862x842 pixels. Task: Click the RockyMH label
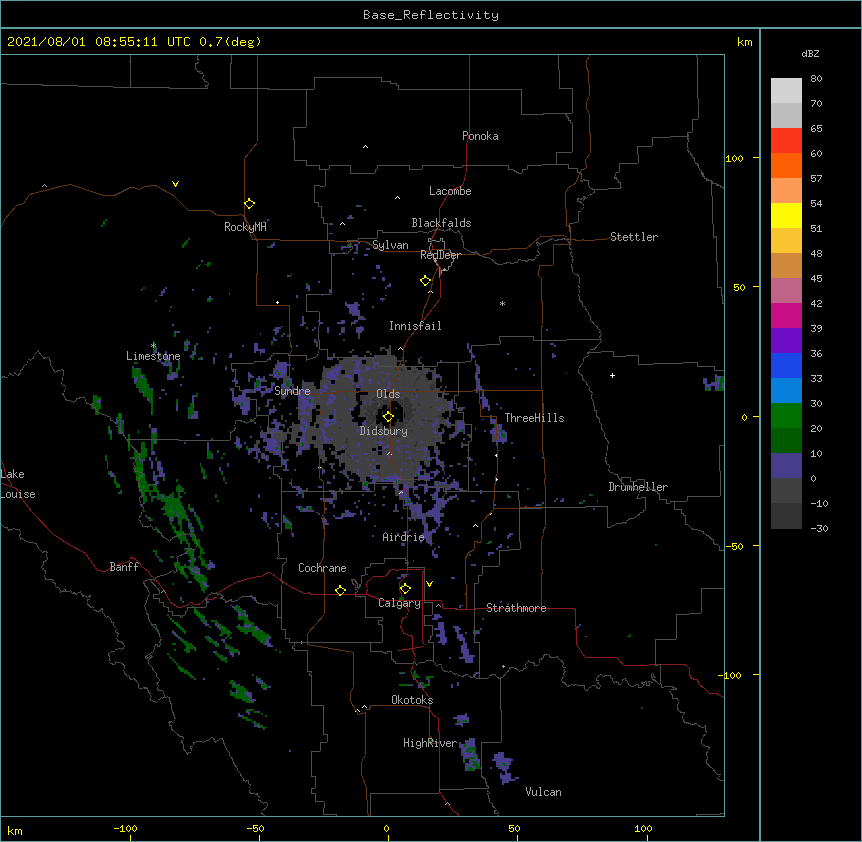245,227
